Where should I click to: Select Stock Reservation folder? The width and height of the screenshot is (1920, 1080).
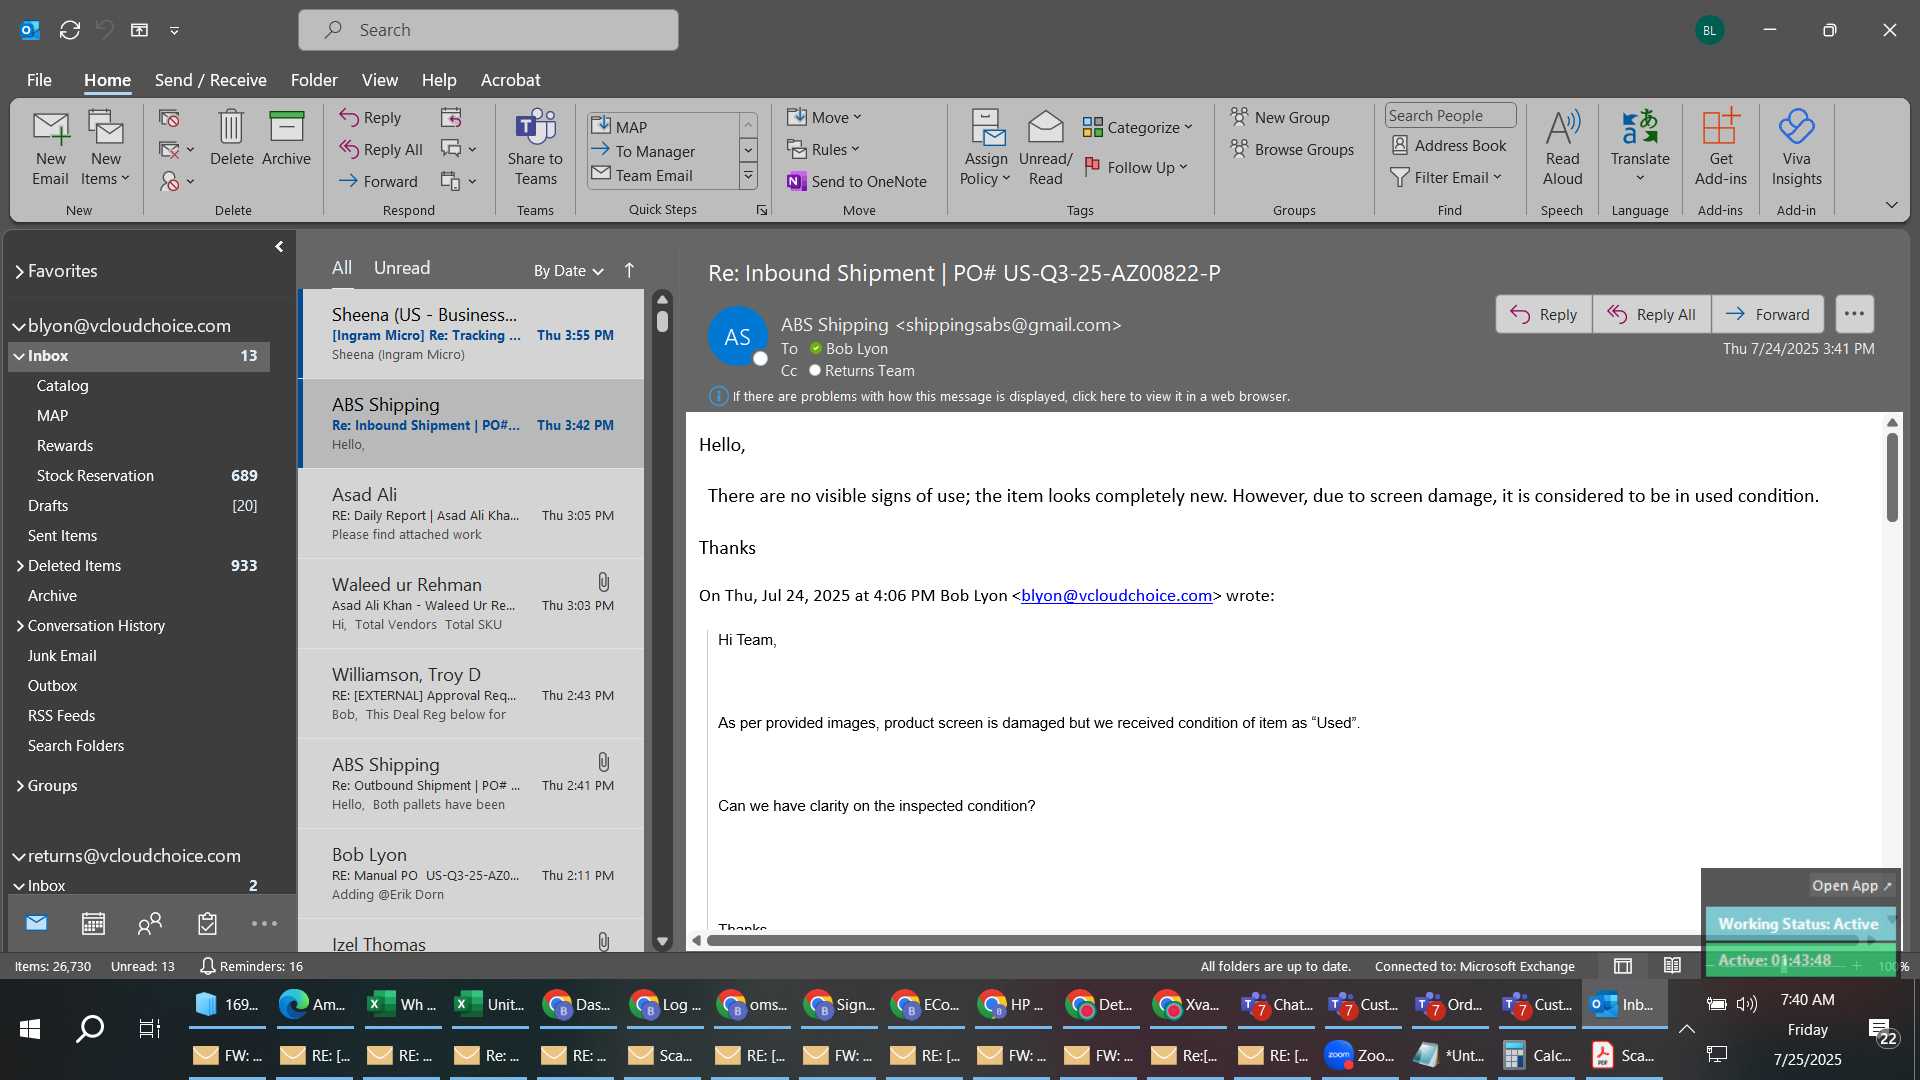click(139, 476)
